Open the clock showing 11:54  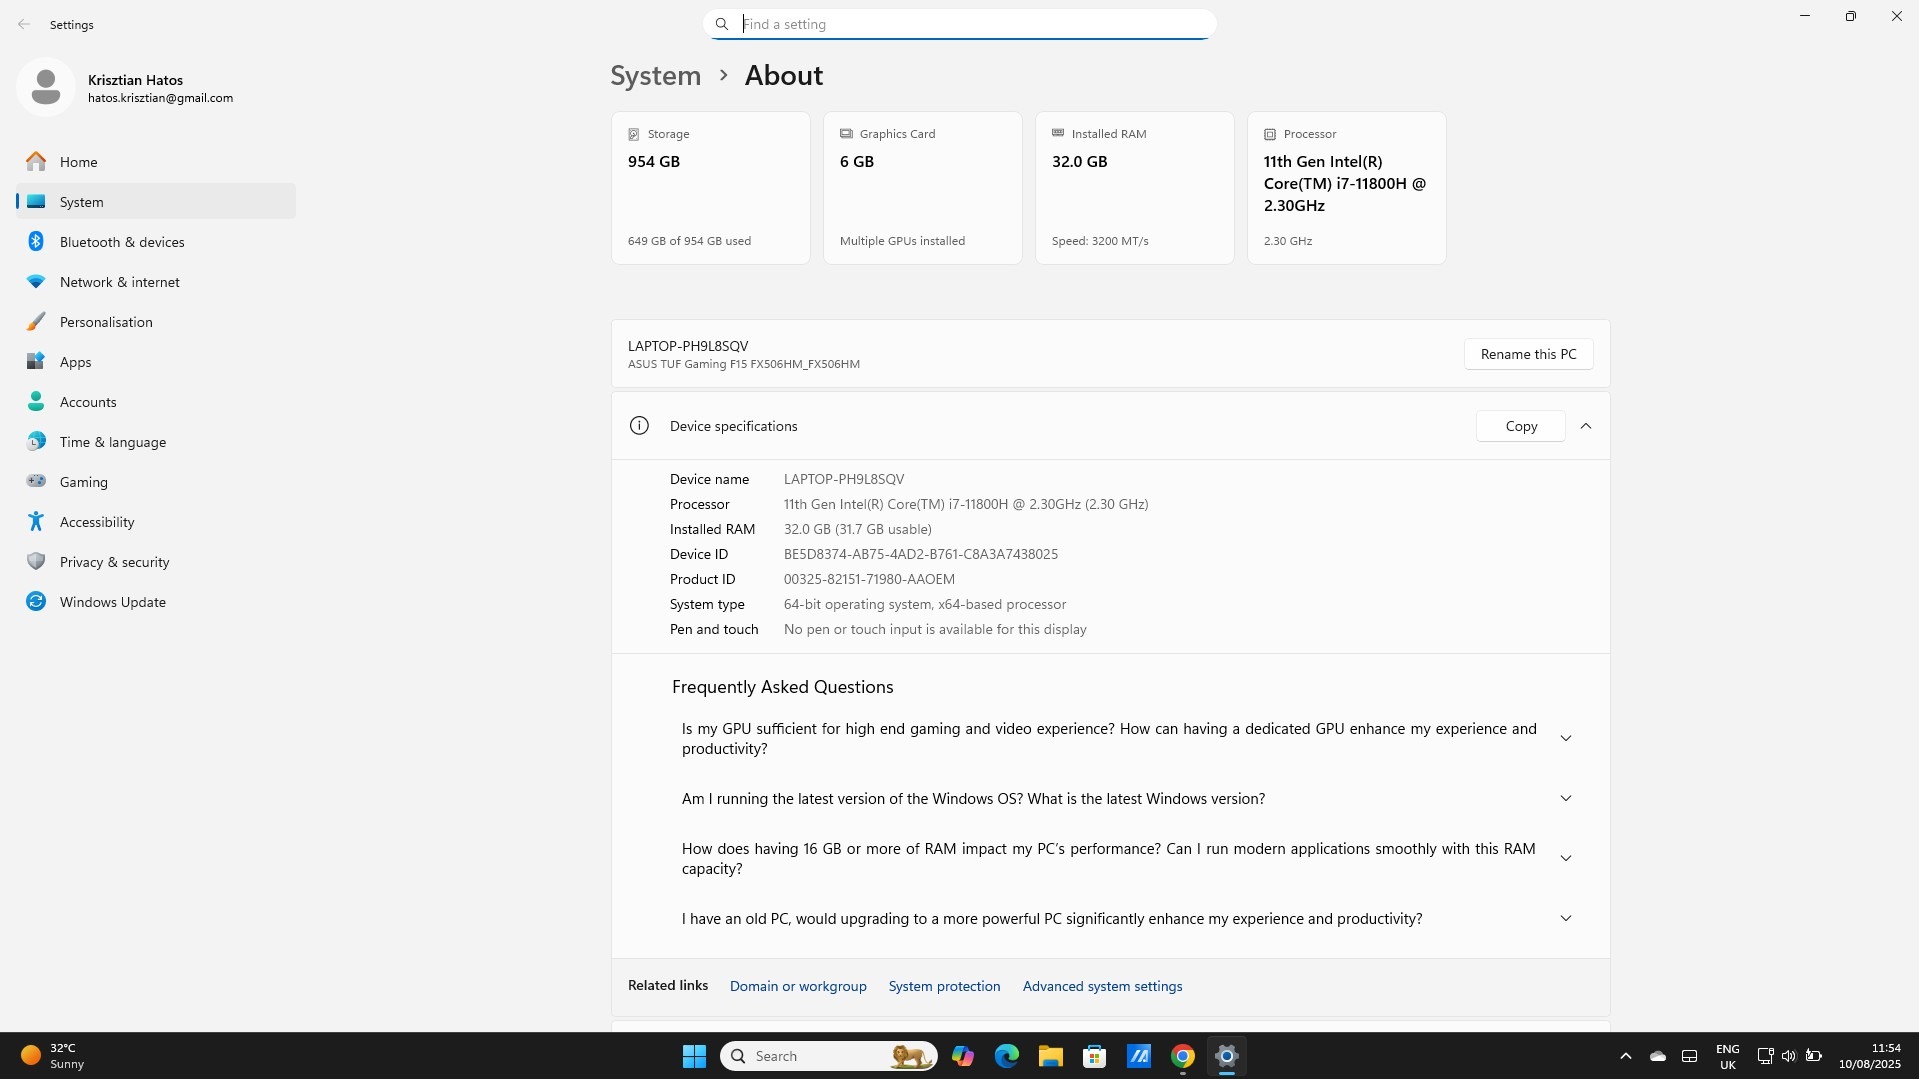[x=1869, y=1056]
